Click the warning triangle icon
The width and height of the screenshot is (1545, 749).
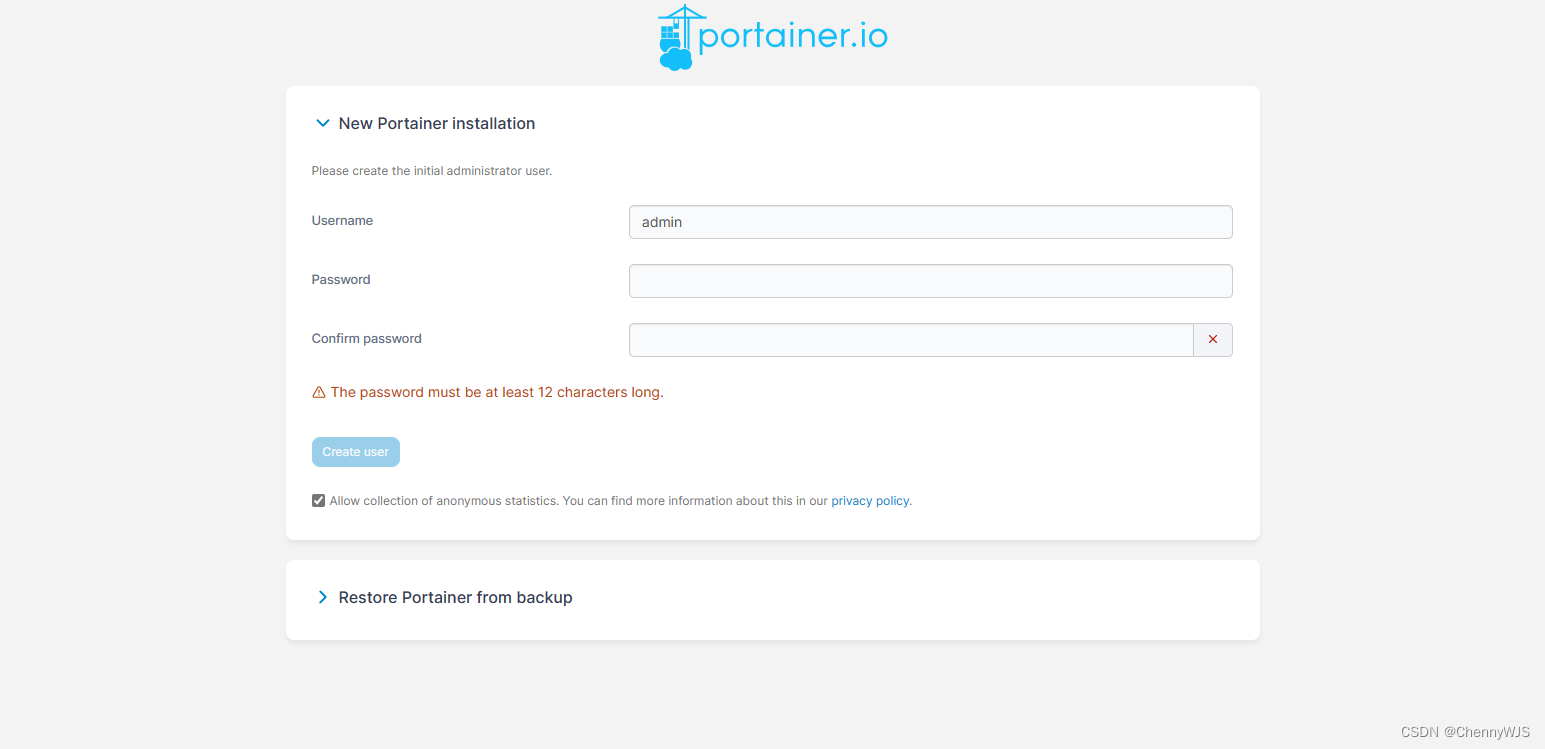coord(319,392)
